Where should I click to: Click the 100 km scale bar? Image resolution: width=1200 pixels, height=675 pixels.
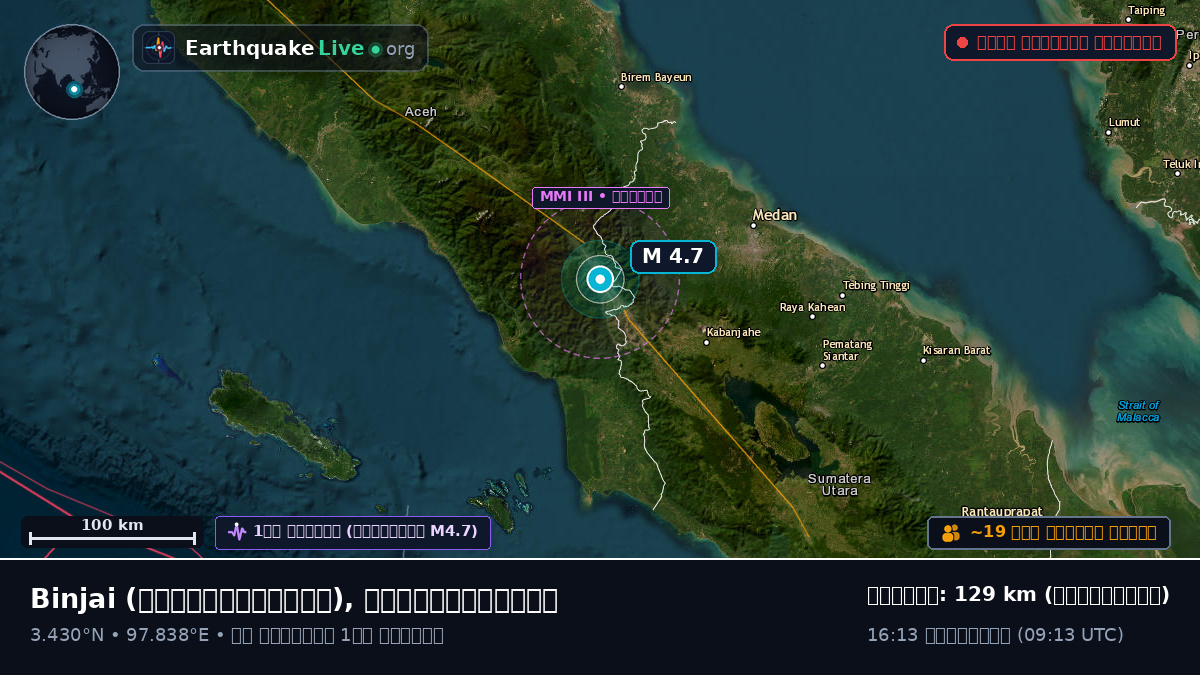pyautogui.click(x=112, y=532)
